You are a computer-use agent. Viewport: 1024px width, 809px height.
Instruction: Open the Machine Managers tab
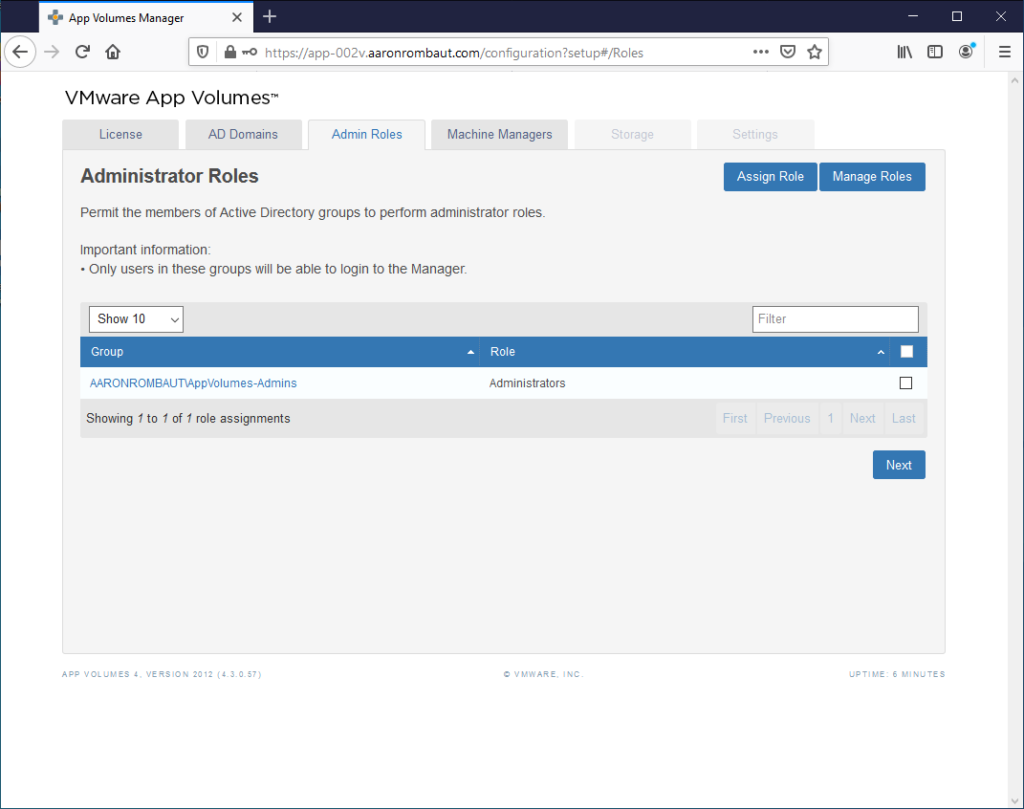click(499, 134)
